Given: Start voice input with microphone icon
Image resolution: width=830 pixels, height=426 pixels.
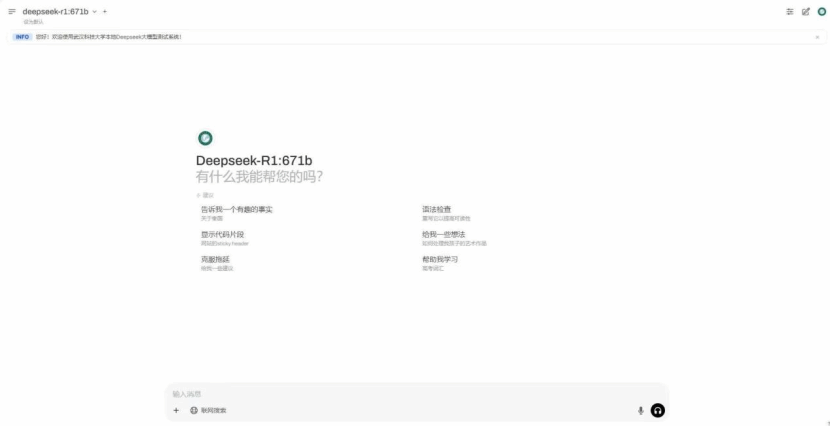Looking at the screenshot, I should pyautogui.click(x=640, y=410).
